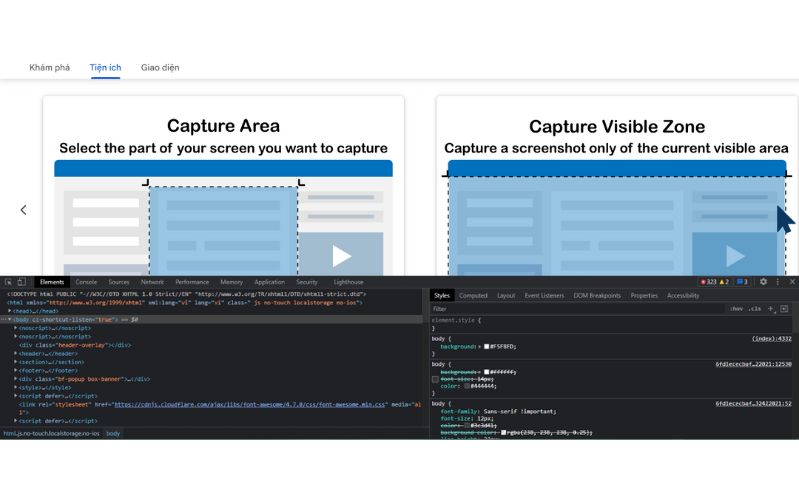This screenshot has height=500, width=799.
Task: Toggle .cls element classes panel
Action: [x=755, y=309]
